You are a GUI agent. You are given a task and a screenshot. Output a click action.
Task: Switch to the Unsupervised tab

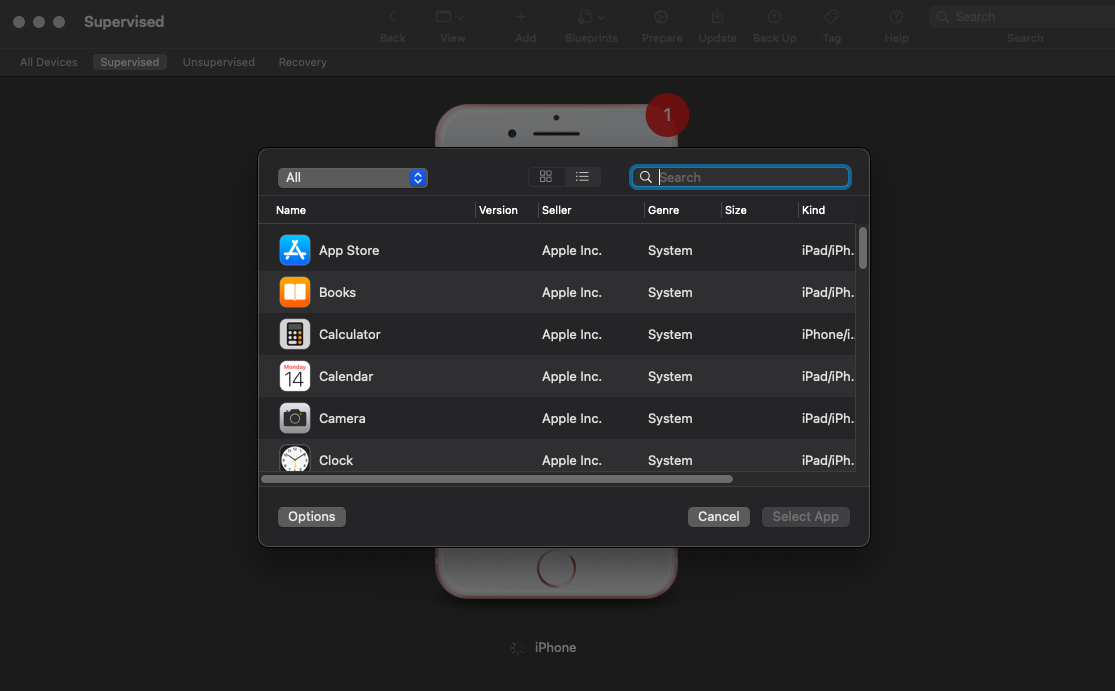point(218,62)
